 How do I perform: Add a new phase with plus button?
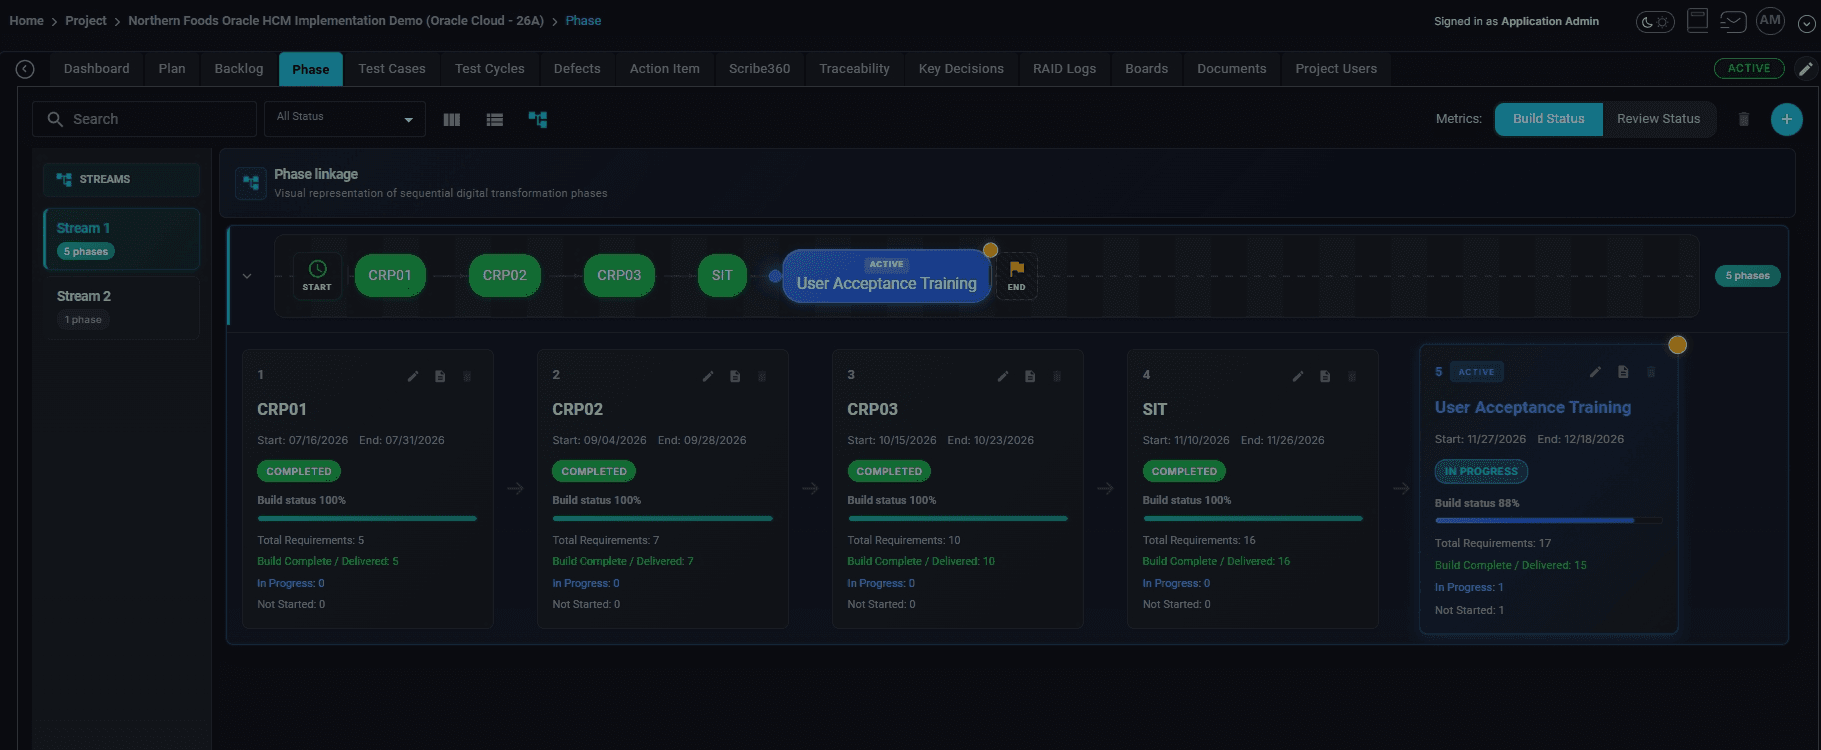[1787, 119]
